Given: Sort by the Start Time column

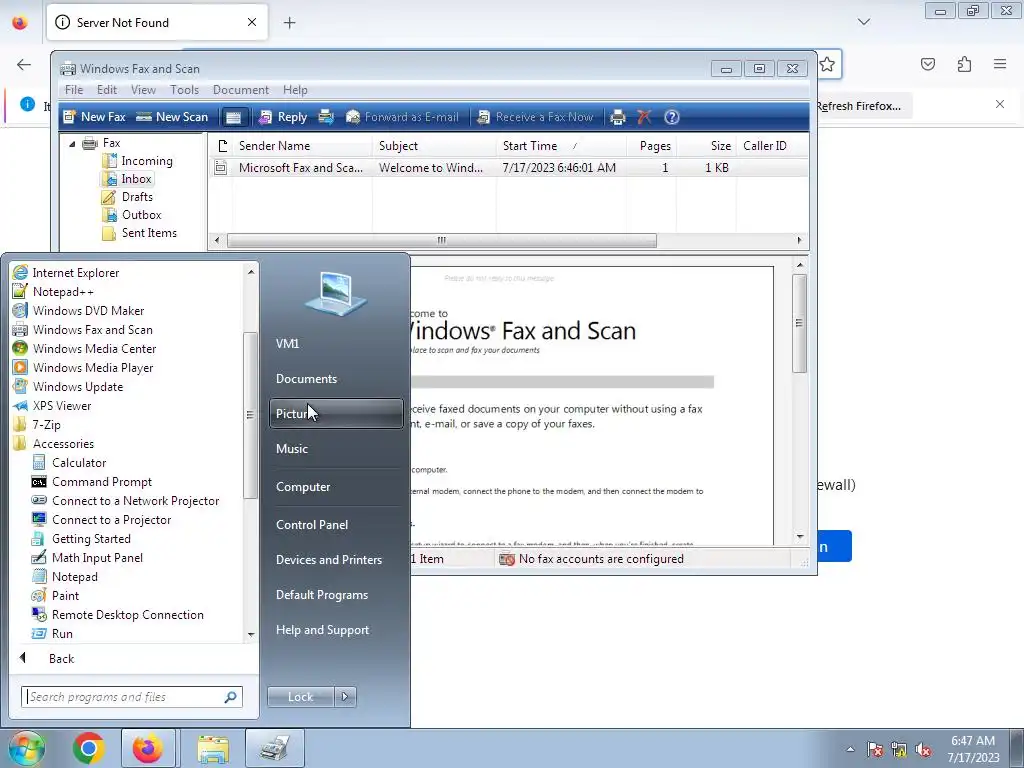Looking at the screenshot, I should pyautogui.click(x=562, y=146).
